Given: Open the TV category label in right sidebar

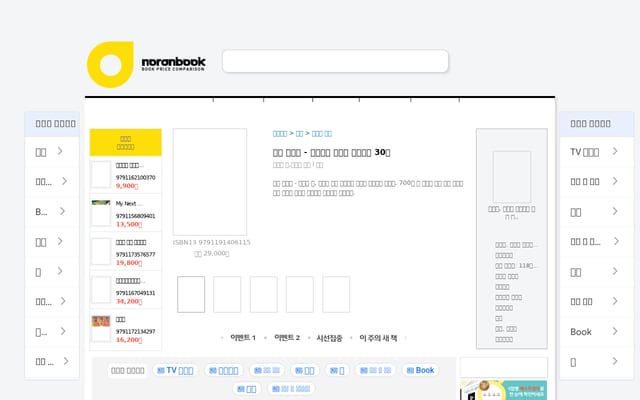Looking at the screenshot, I should pos(584,152).
